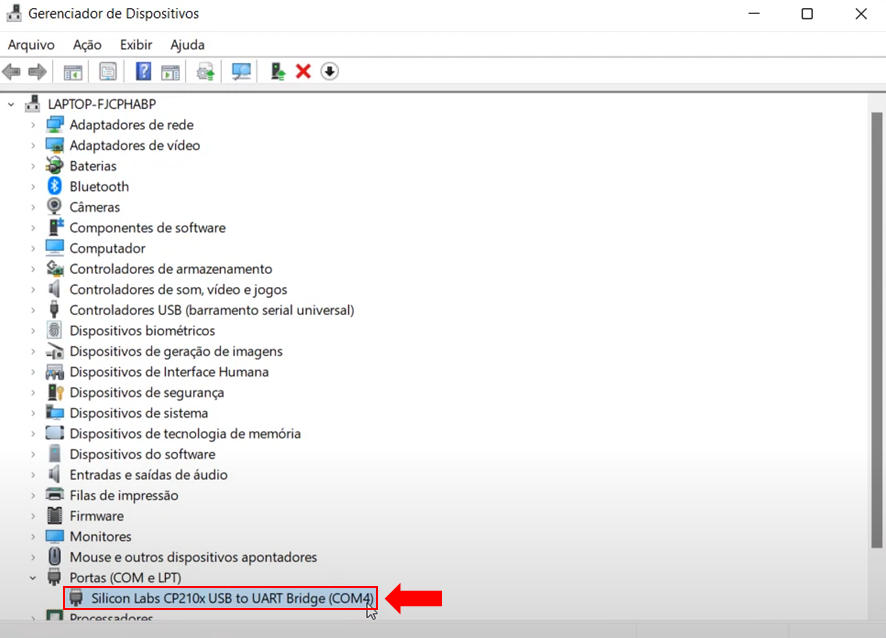
Task: Open the Properties toolbar icon
Action: click(x=107, y=72)
